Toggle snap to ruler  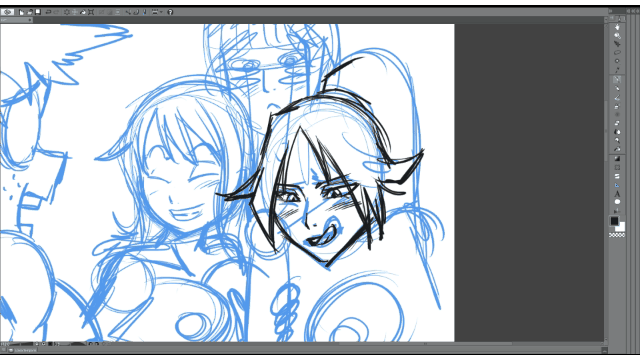point(128,12)
